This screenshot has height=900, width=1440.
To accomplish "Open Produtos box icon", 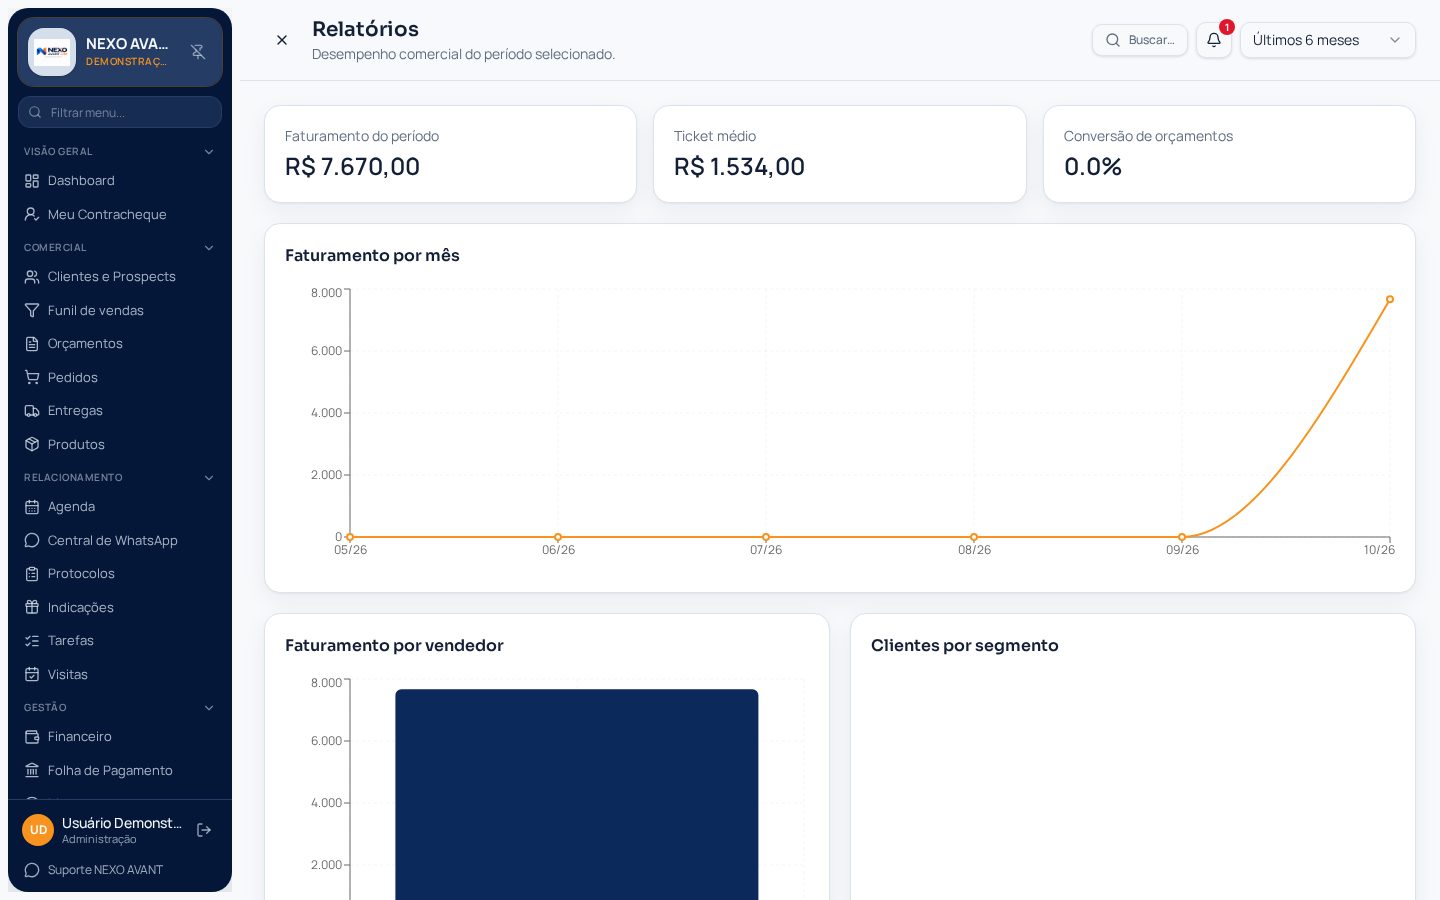I will (x=32, y=445).
